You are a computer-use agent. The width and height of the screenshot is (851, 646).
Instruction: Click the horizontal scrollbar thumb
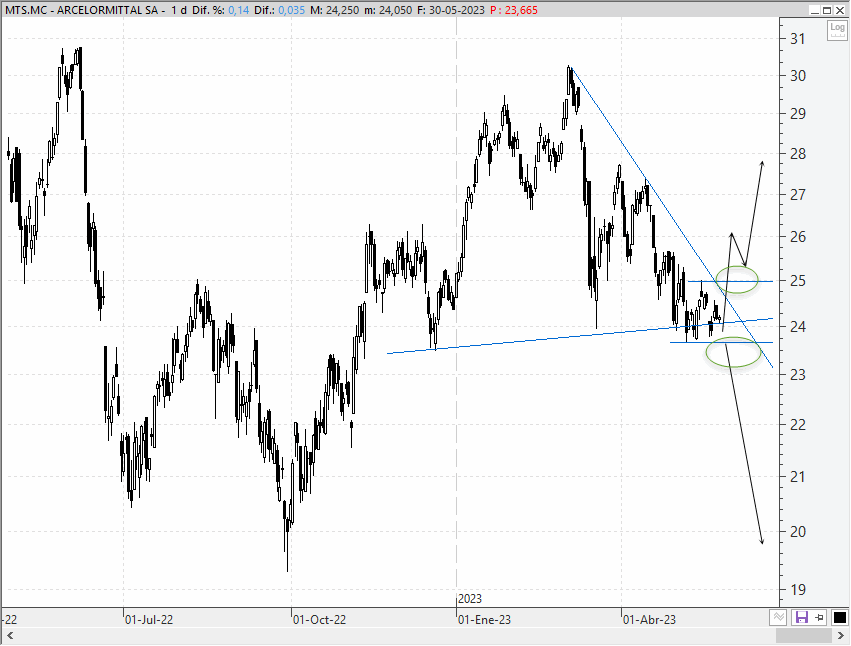[x=803, y=636]
